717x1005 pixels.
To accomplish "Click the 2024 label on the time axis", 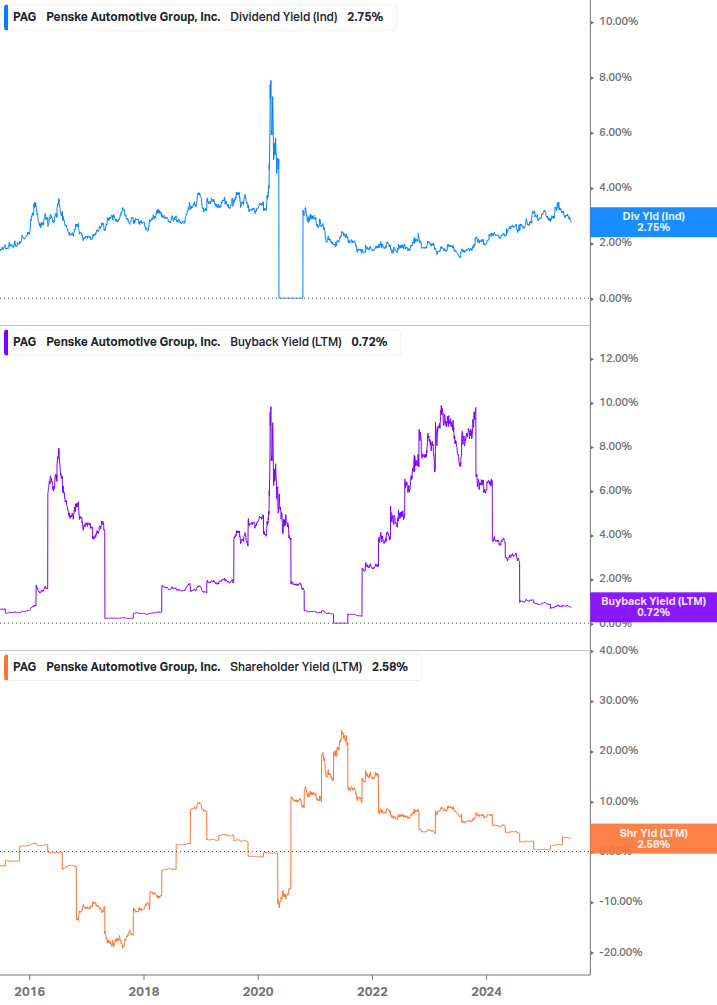I will pyautogui.click(x=486, y=992).
